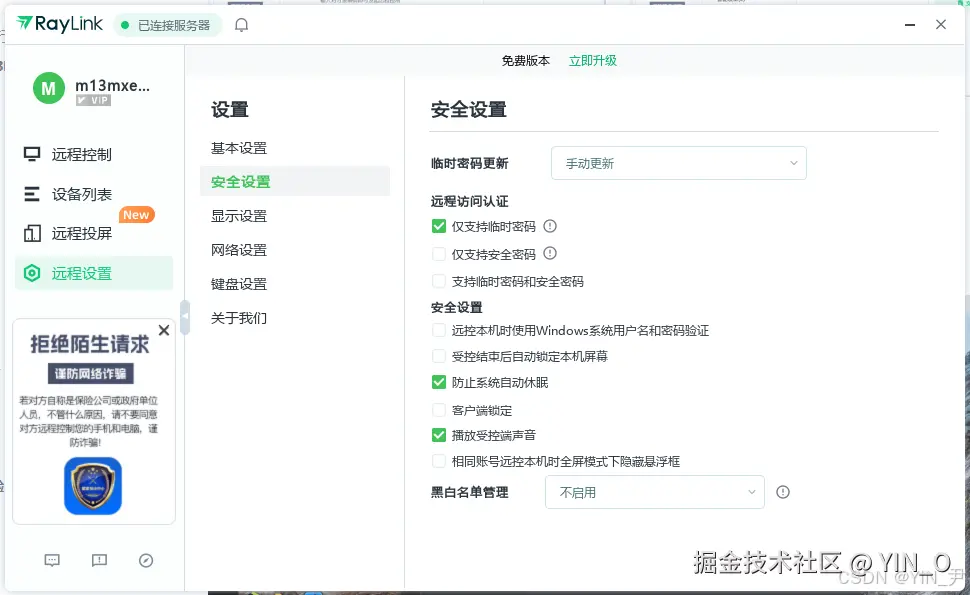Viewport: 970px width, 595px height.
Task: Open the chat message icon at bottom left
Action: click(x=52, y=561)
